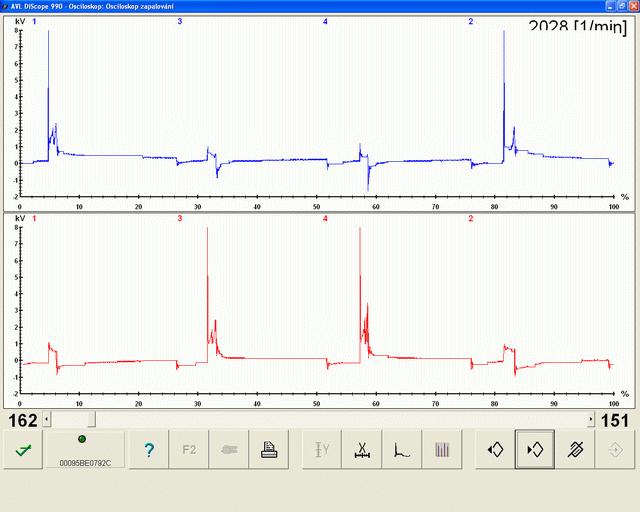Click the Y-axis scale tool icon
Viewport: 640px width, 512px height.
(x=322, y=450)
